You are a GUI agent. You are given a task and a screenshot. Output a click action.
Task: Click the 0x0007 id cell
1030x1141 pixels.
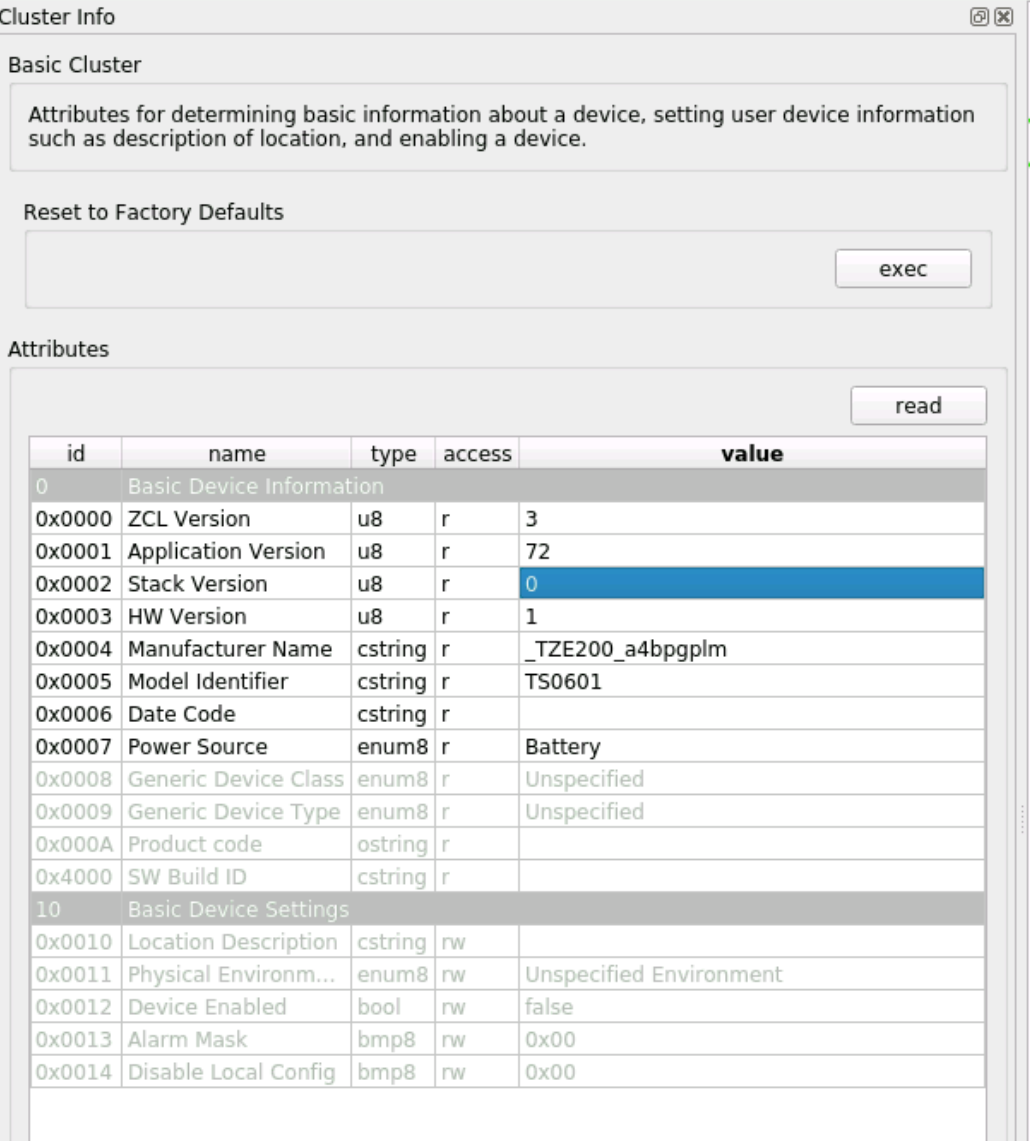pos(76,747)
